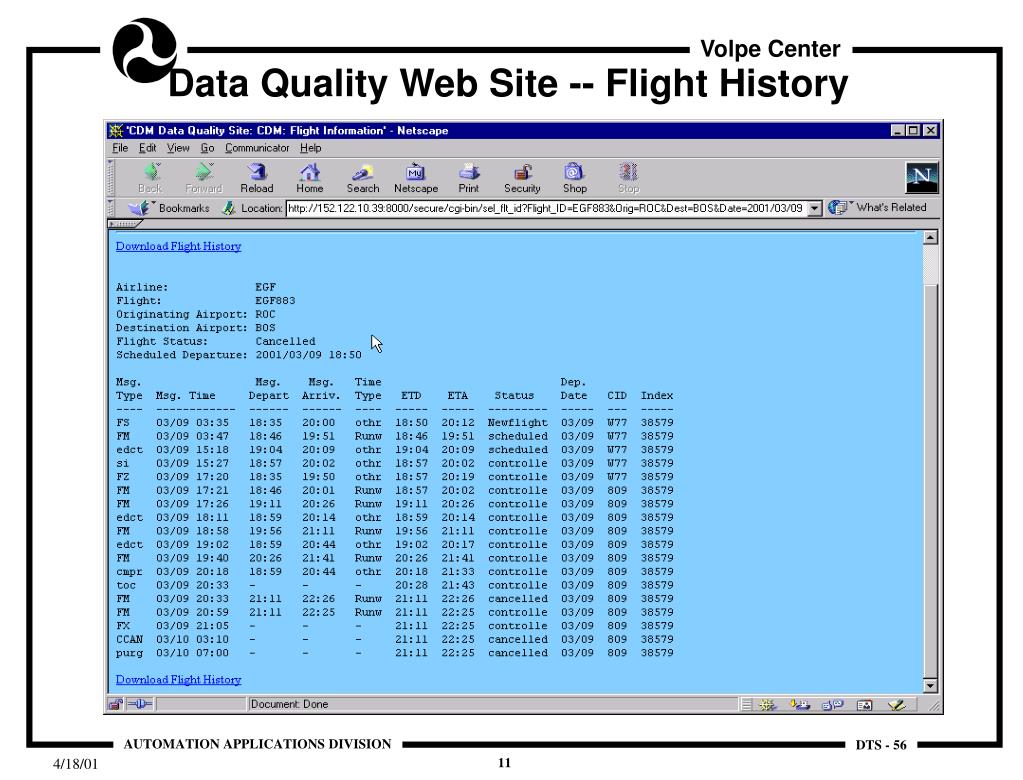1023x780 pixels.
Task: Click 'toc' message type cell
Action: (x=126, y=585)
